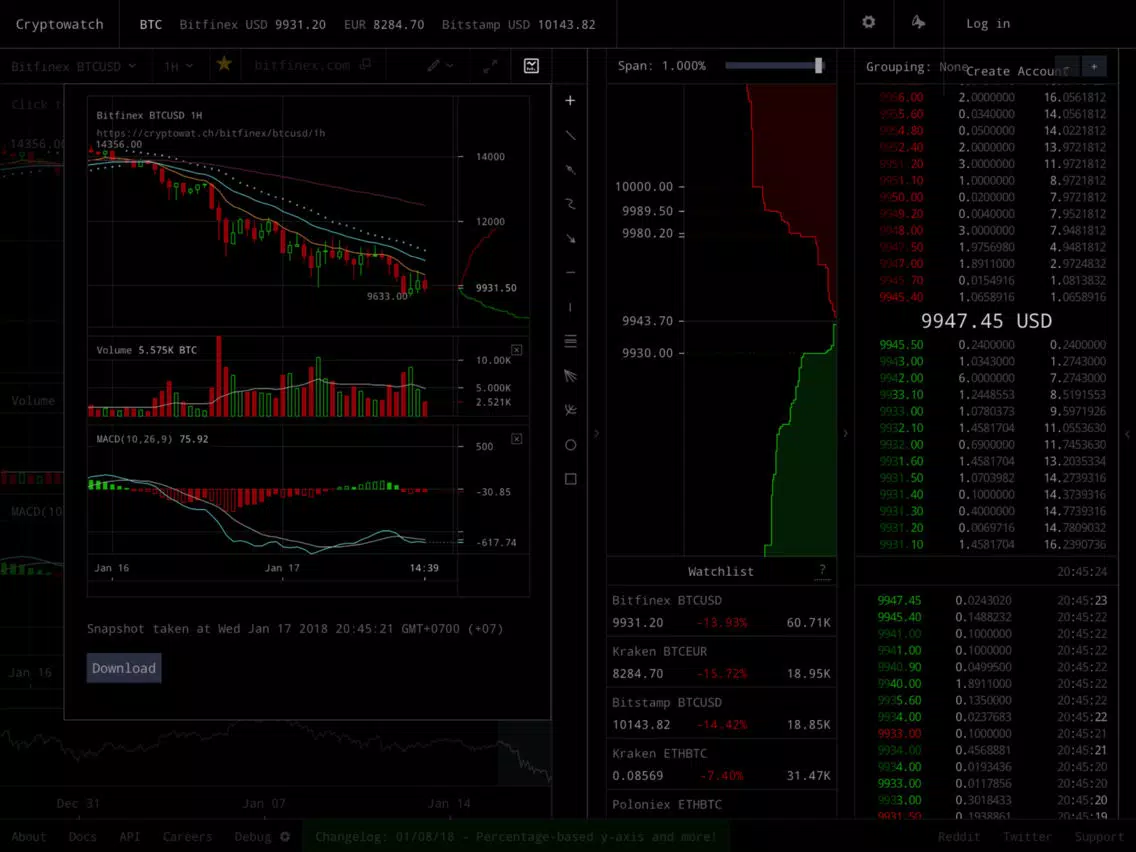Toggle the gold favorite star
The height and width of the screenshot is (852, 1136).
[224, 64]
